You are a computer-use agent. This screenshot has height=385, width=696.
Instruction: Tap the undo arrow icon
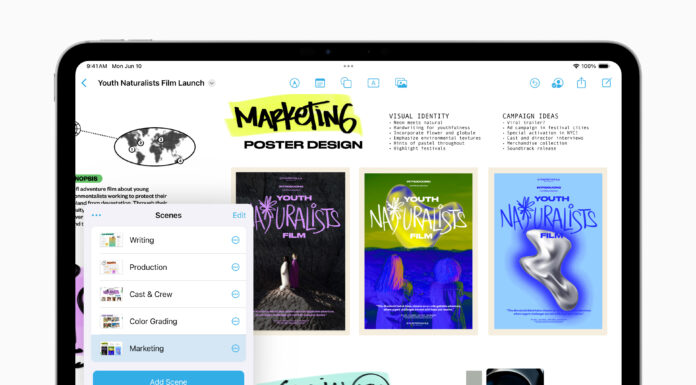pyautogui.click(x=535, y=83)
